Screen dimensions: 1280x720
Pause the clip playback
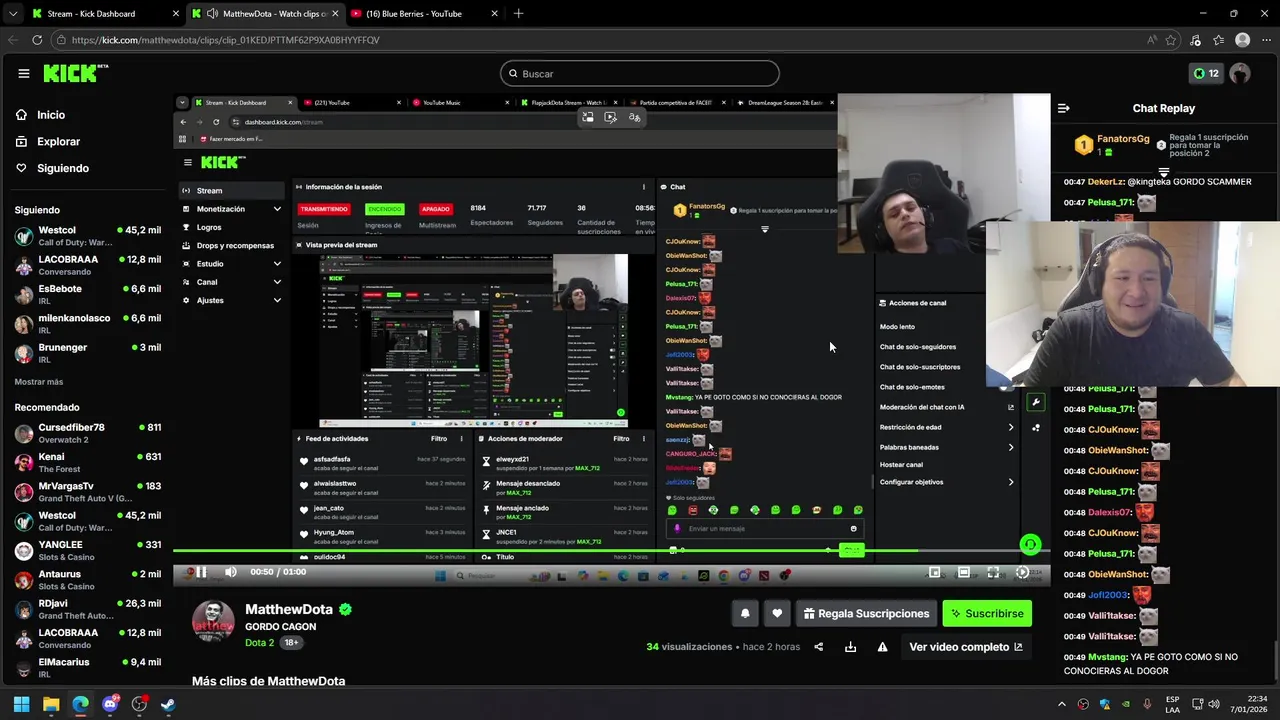coord(201,572)
